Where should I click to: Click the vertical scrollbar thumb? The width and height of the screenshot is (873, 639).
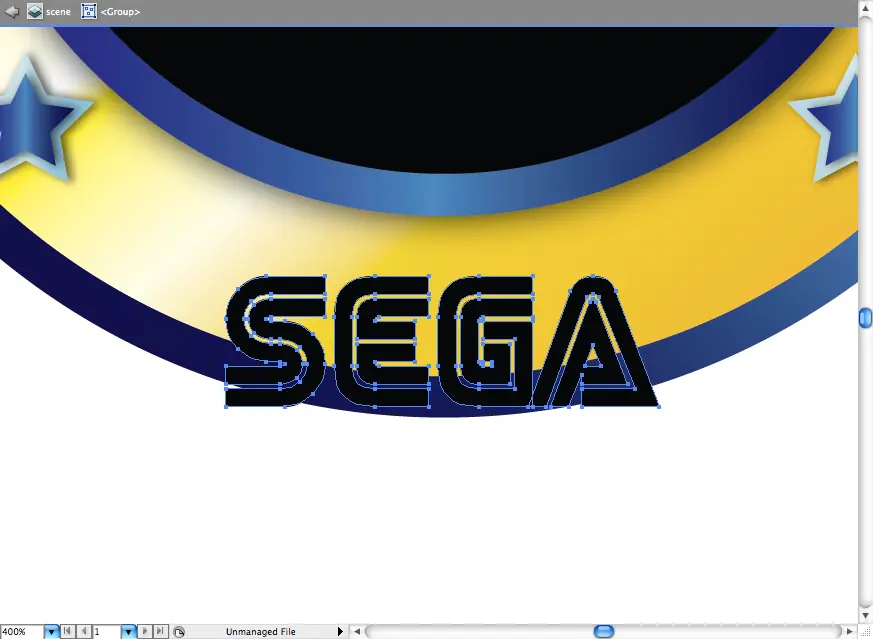click(x=865, y=318)
